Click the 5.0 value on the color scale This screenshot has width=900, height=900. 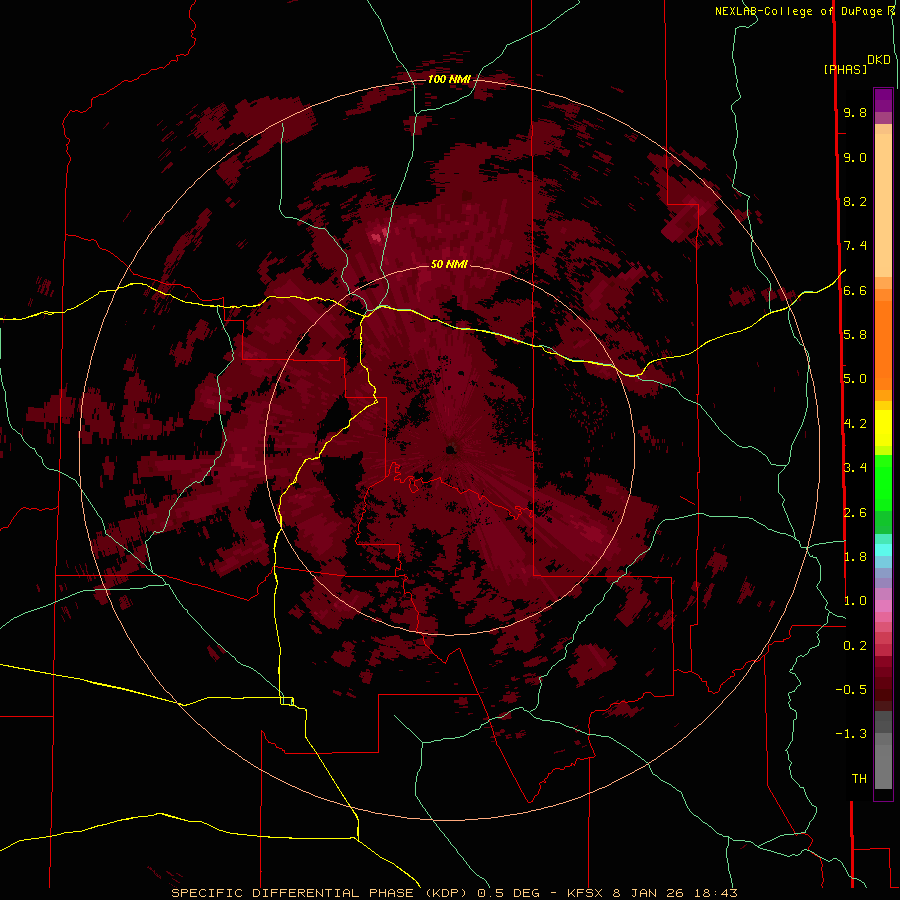click(855, 379)
